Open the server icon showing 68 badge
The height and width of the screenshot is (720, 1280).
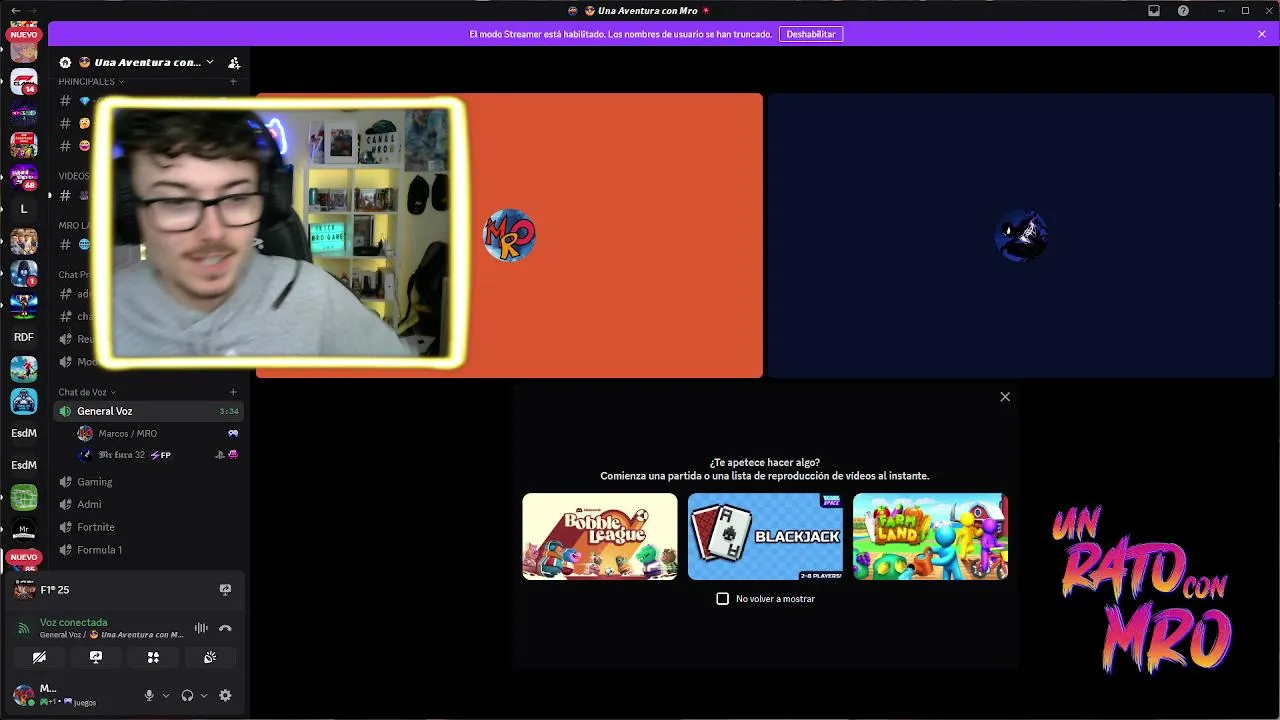tap(24, 177)
